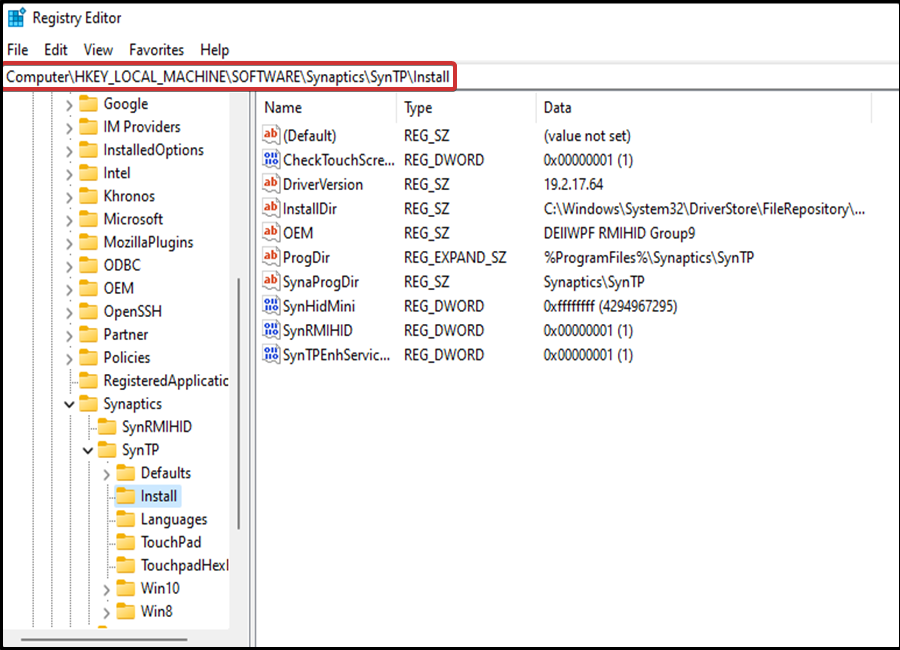Click the Registry Editor app icon
The image size is (900, 650).
tap(16, 18)
